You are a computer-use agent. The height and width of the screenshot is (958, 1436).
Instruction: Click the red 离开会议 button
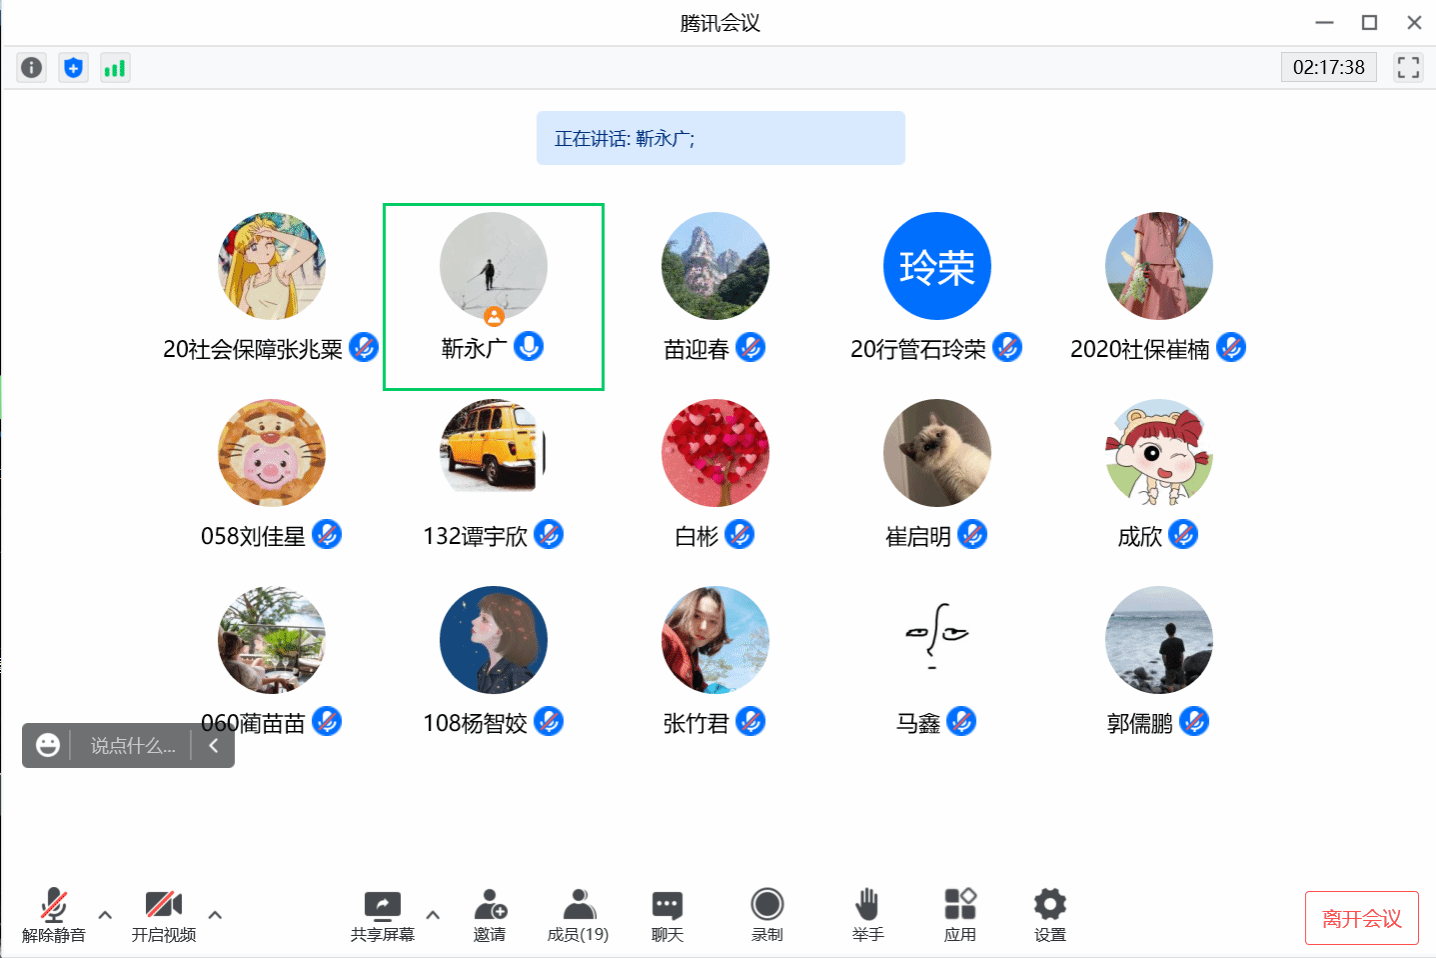click(1361, 918)
